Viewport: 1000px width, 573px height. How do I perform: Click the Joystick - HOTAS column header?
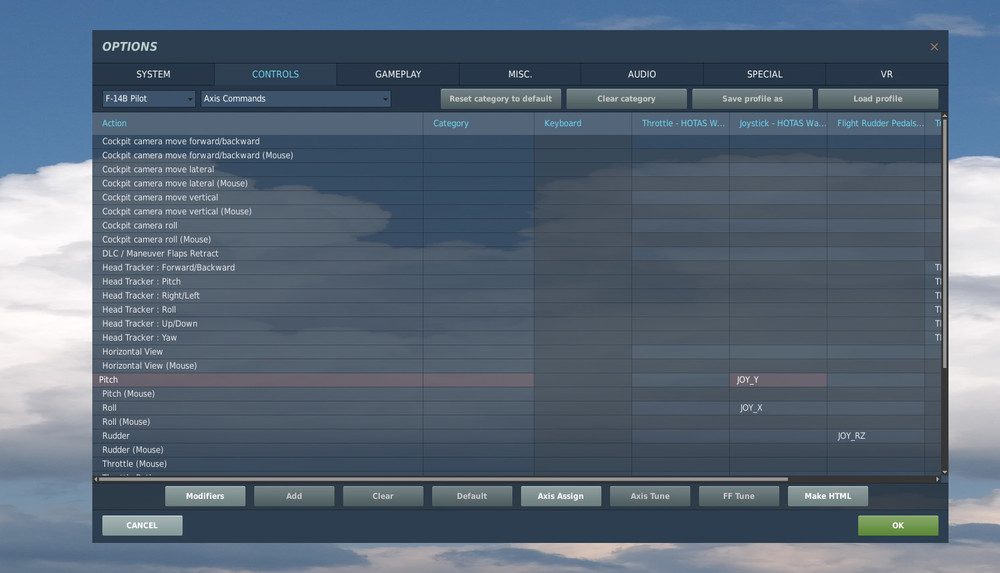tap(778, 123)
